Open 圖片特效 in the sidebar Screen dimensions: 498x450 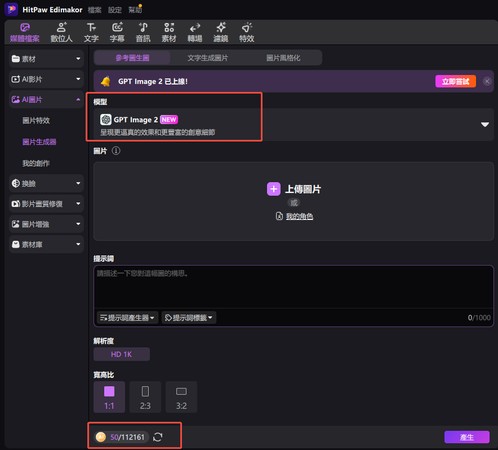click(36, 121)
